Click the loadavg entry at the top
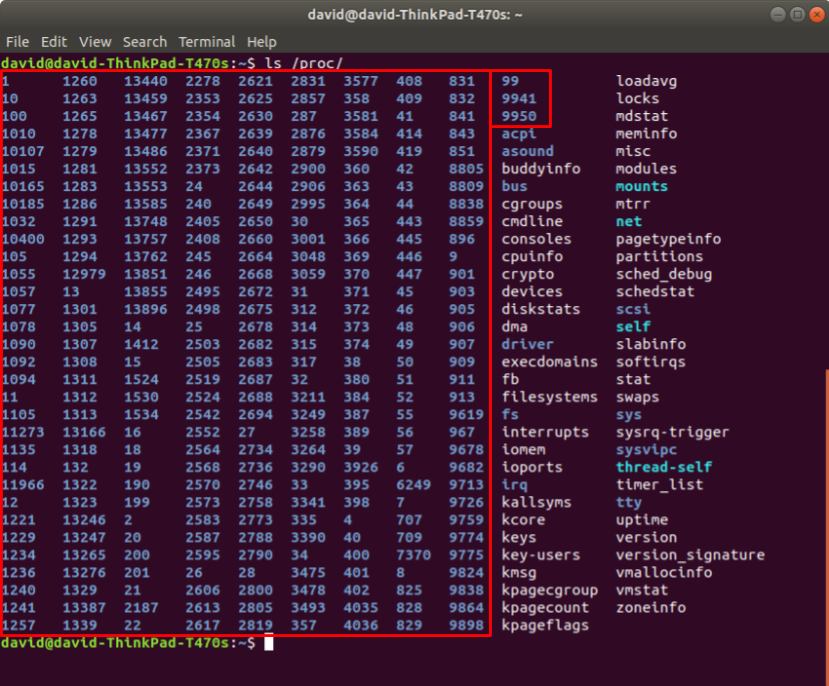Screen dimensions: 829x686 click(646, 81)
